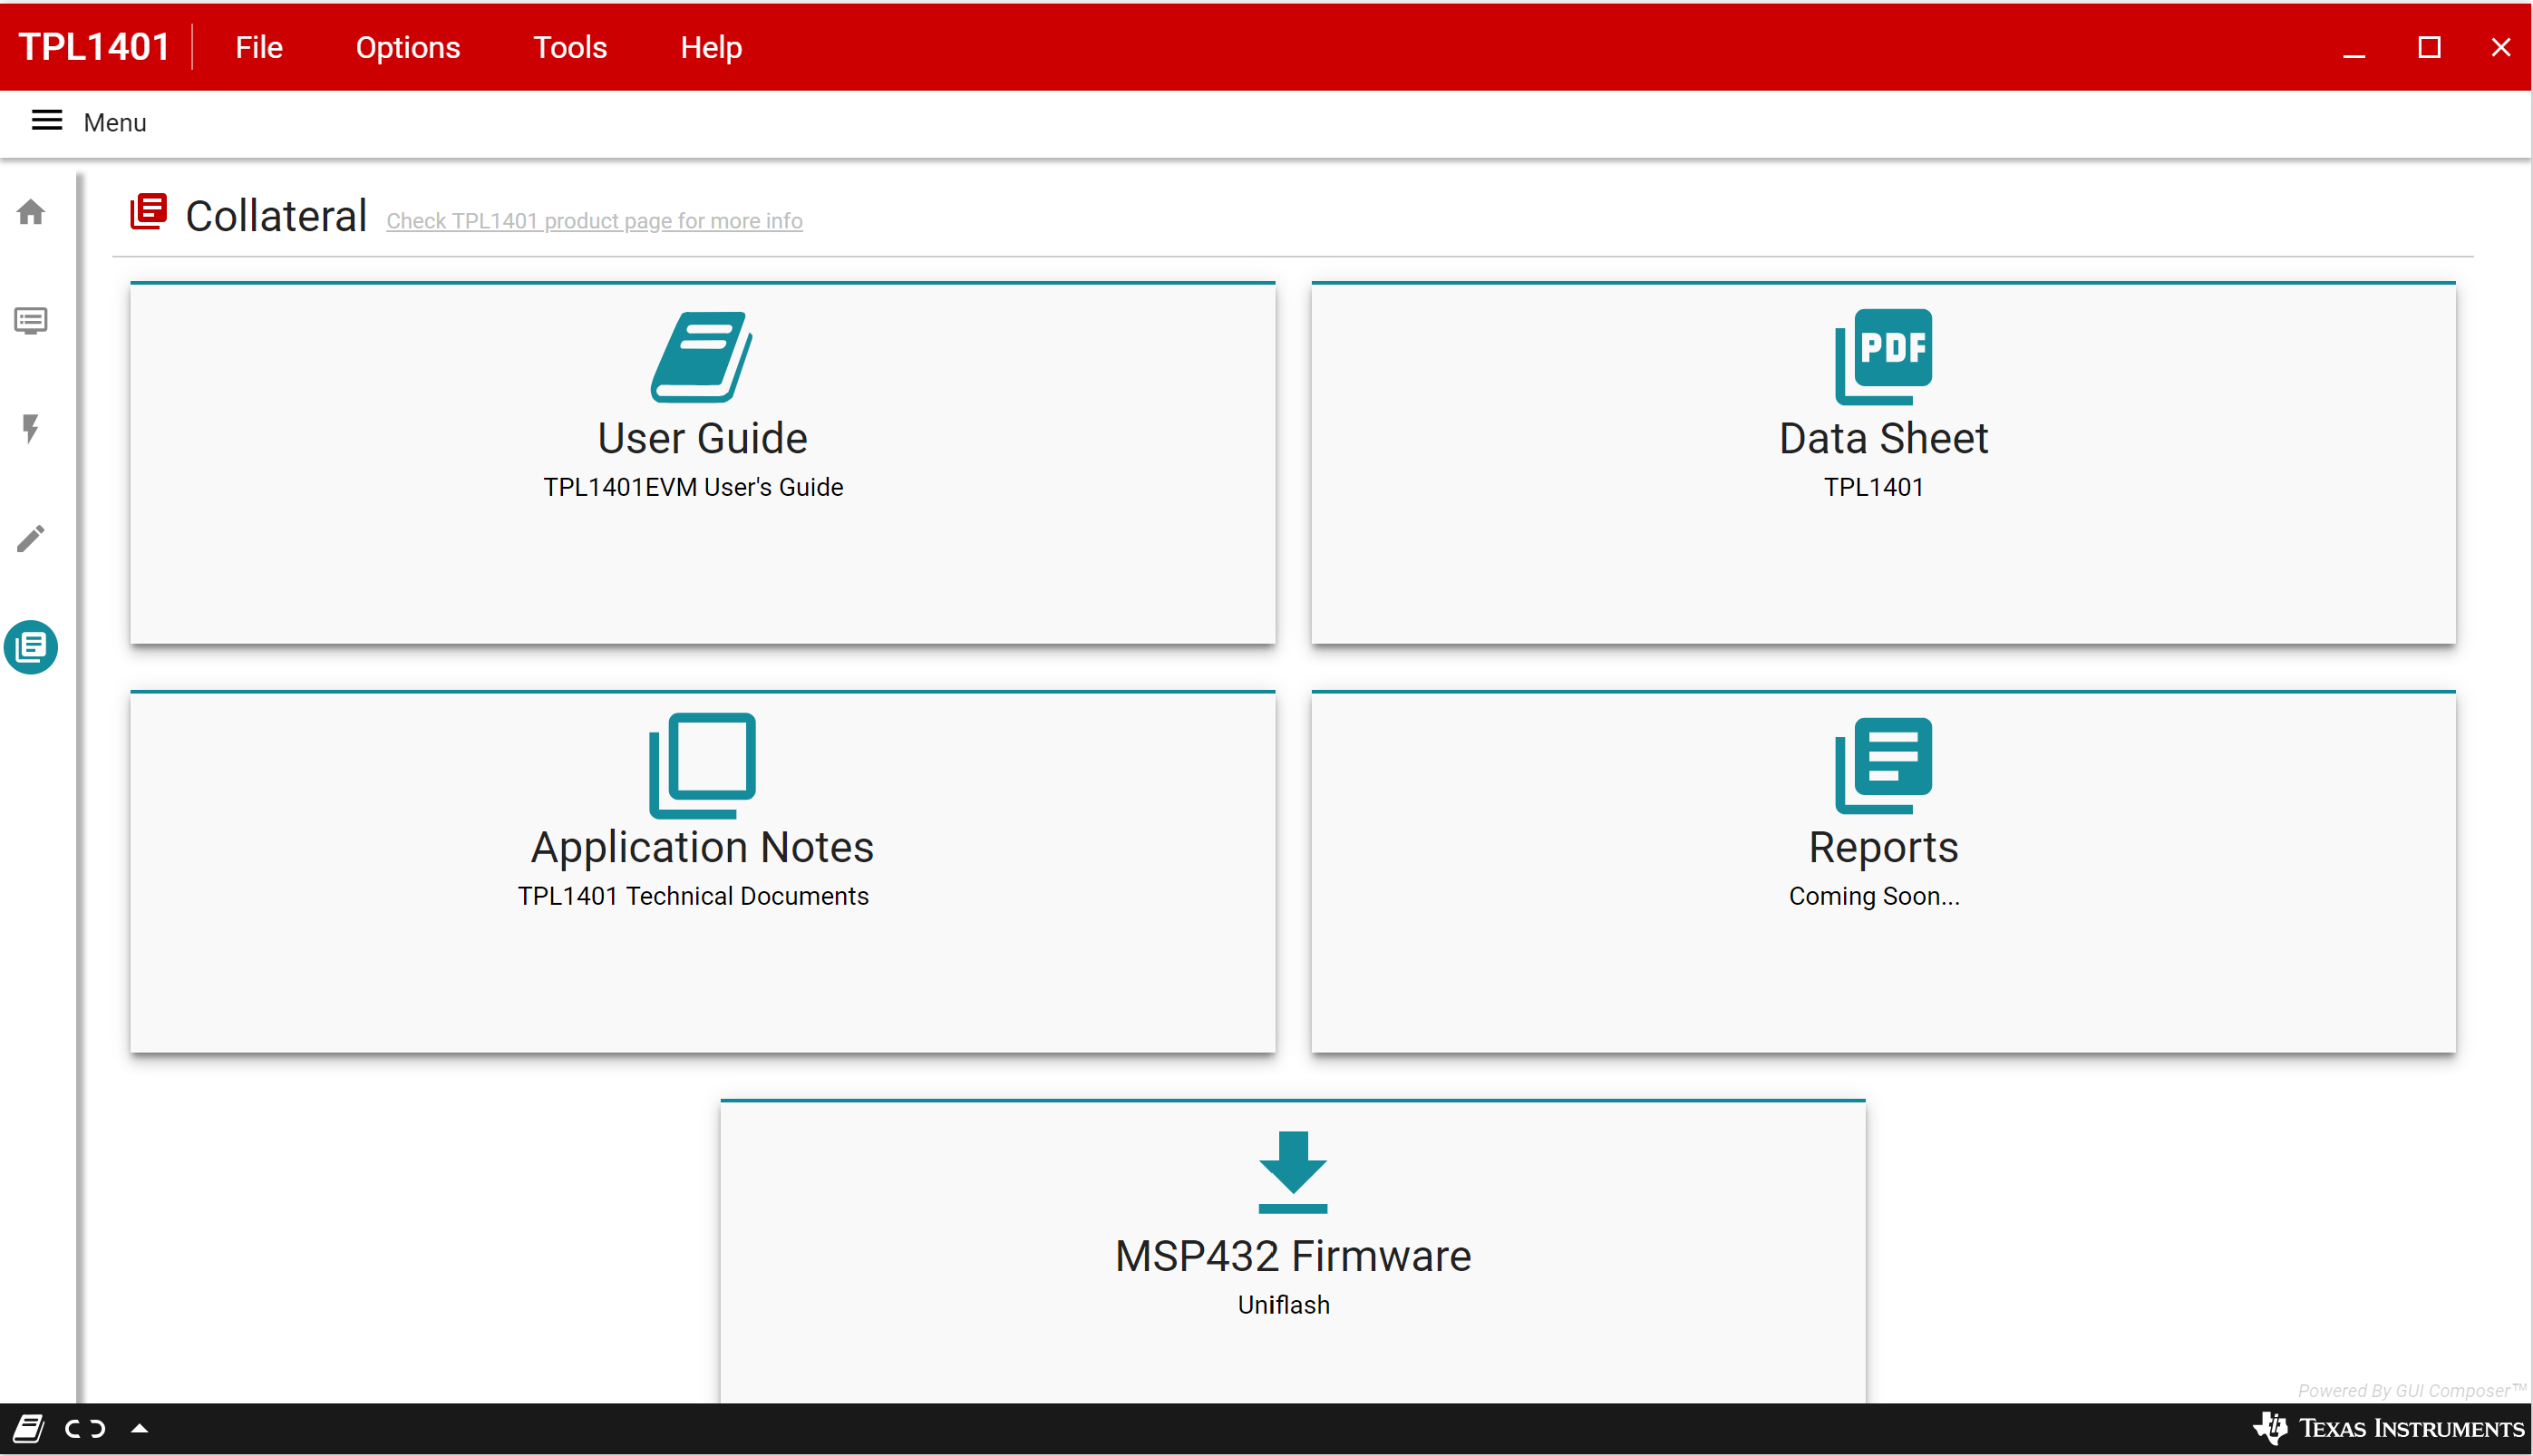Select the lightning bolt sidebar icon
The height and width of the screenshot is (1456, 2533).
pos(31,429)
